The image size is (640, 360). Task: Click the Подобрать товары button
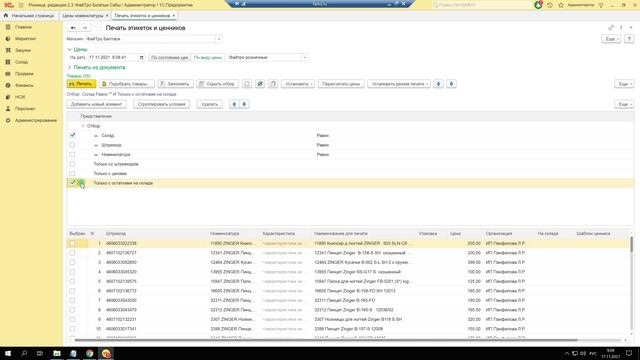127,84
